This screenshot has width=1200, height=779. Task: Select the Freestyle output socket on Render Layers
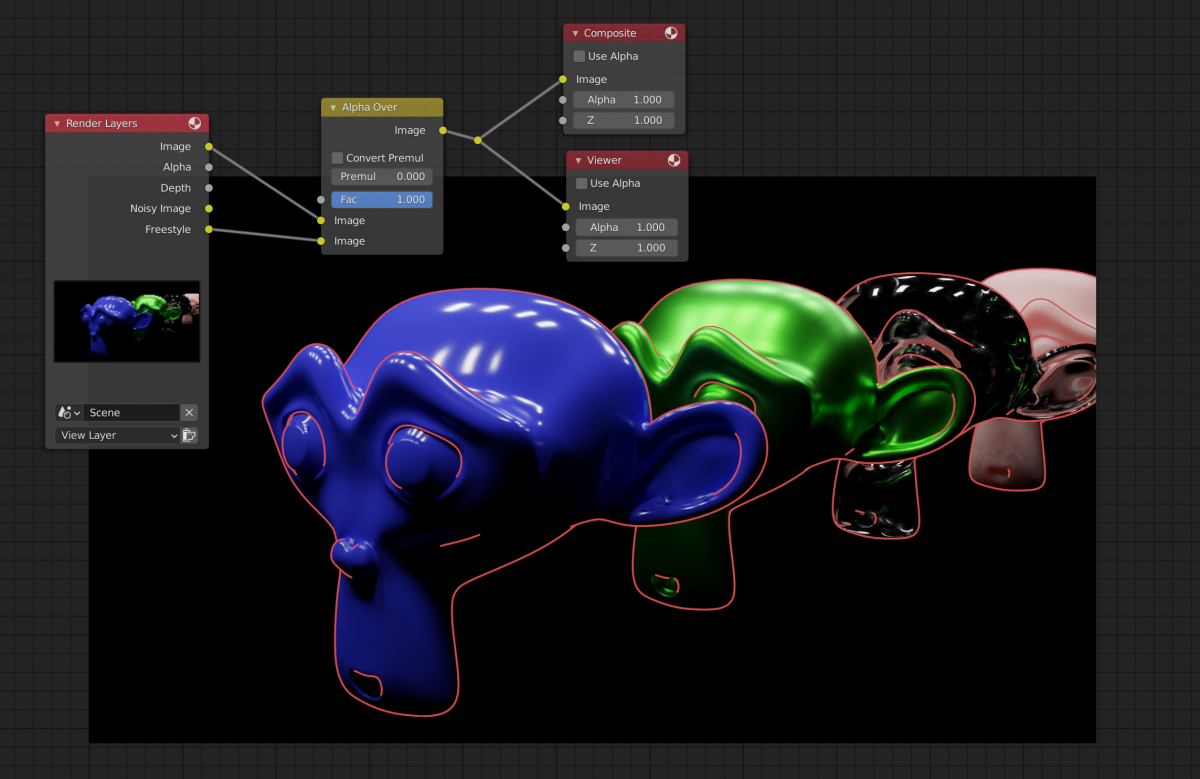(208, 229)
